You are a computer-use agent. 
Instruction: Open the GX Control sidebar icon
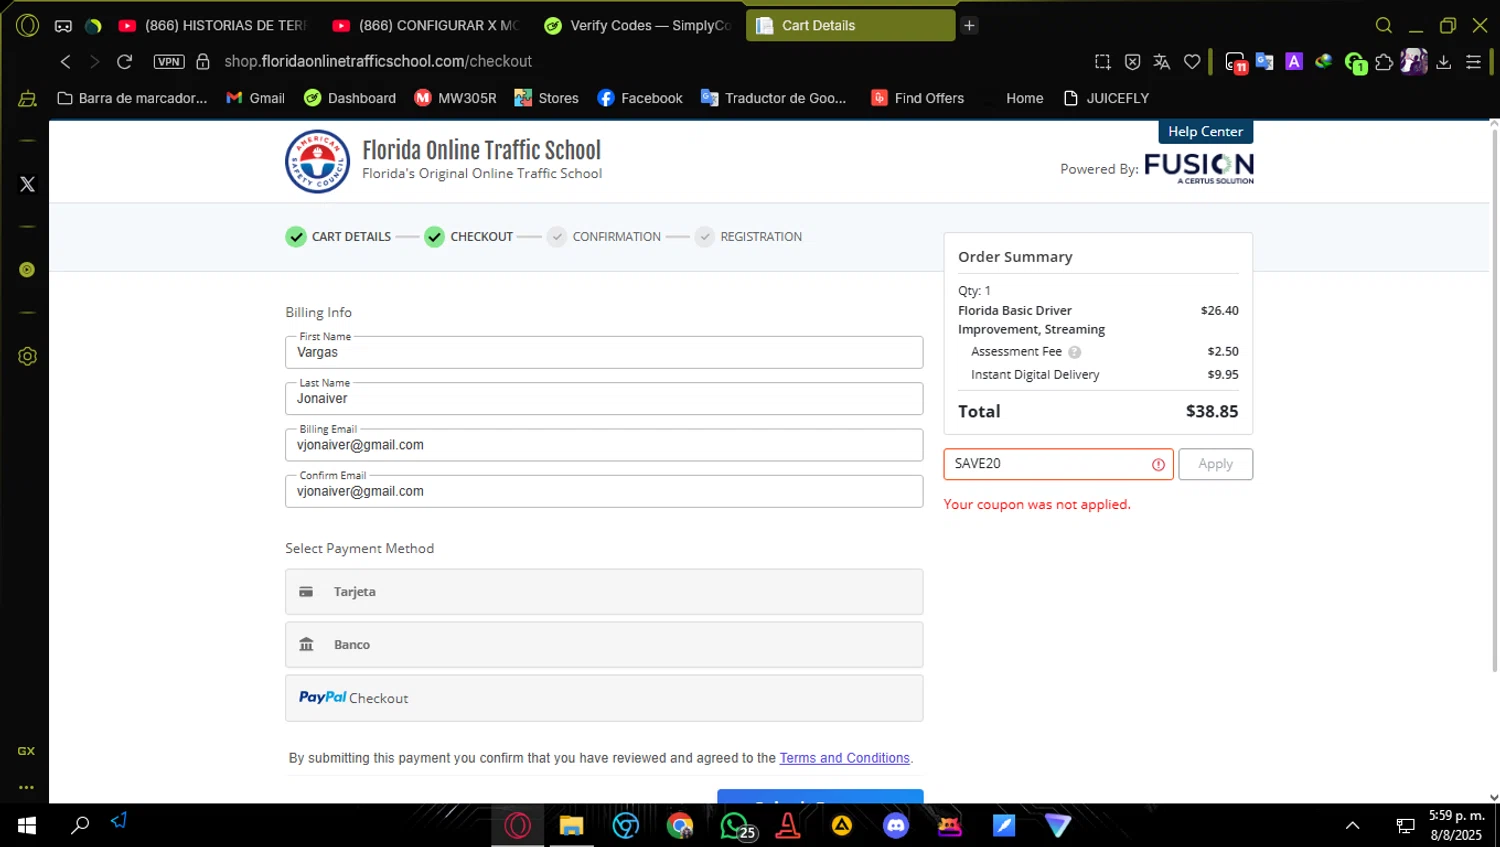[x=26, y=751]
